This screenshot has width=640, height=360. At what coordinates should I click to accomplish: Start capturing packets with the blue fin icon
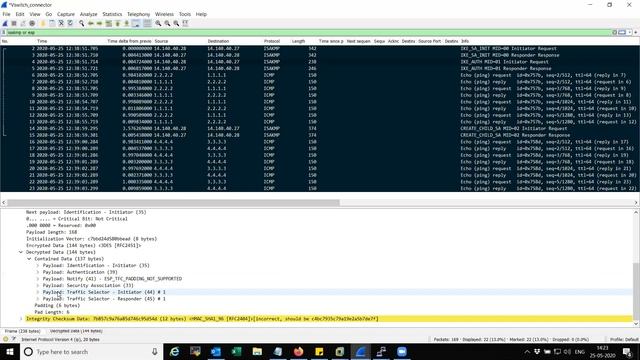pyautogui.click(x=5, y=23)
